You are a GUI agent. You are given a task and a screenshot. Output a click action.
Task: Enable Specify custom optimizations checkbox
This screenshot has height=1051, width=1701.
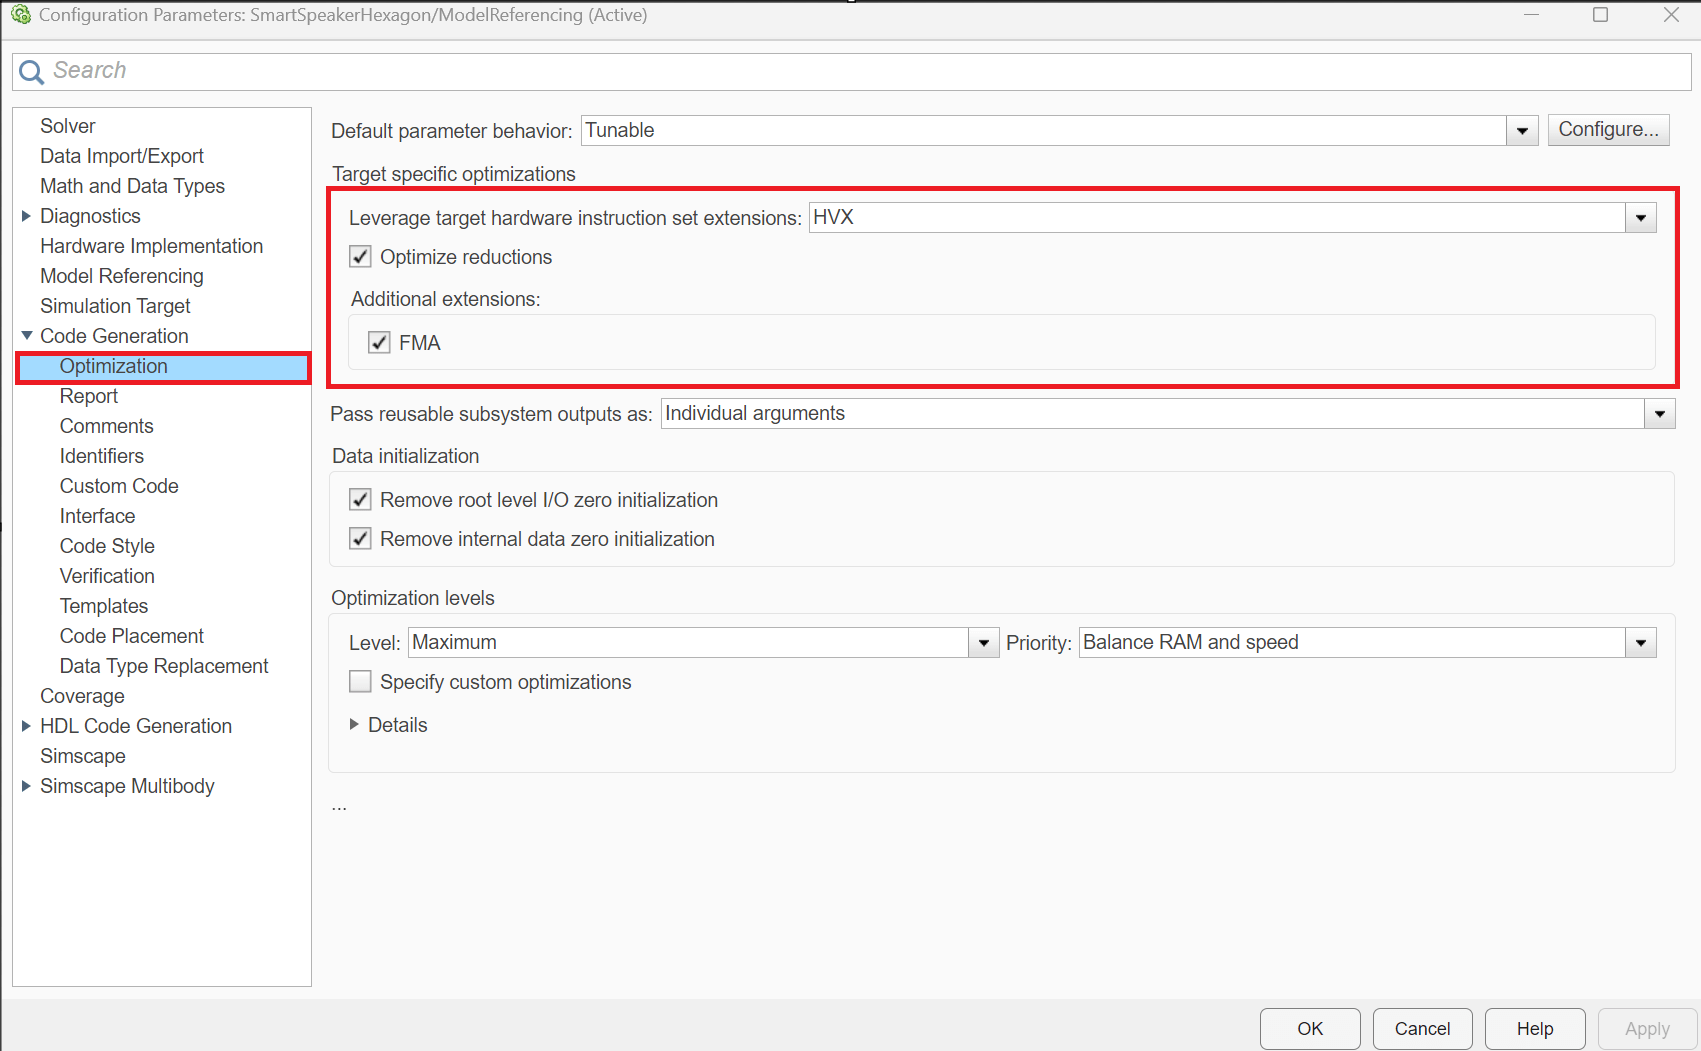pyautogui.click(x=361, y=682)
